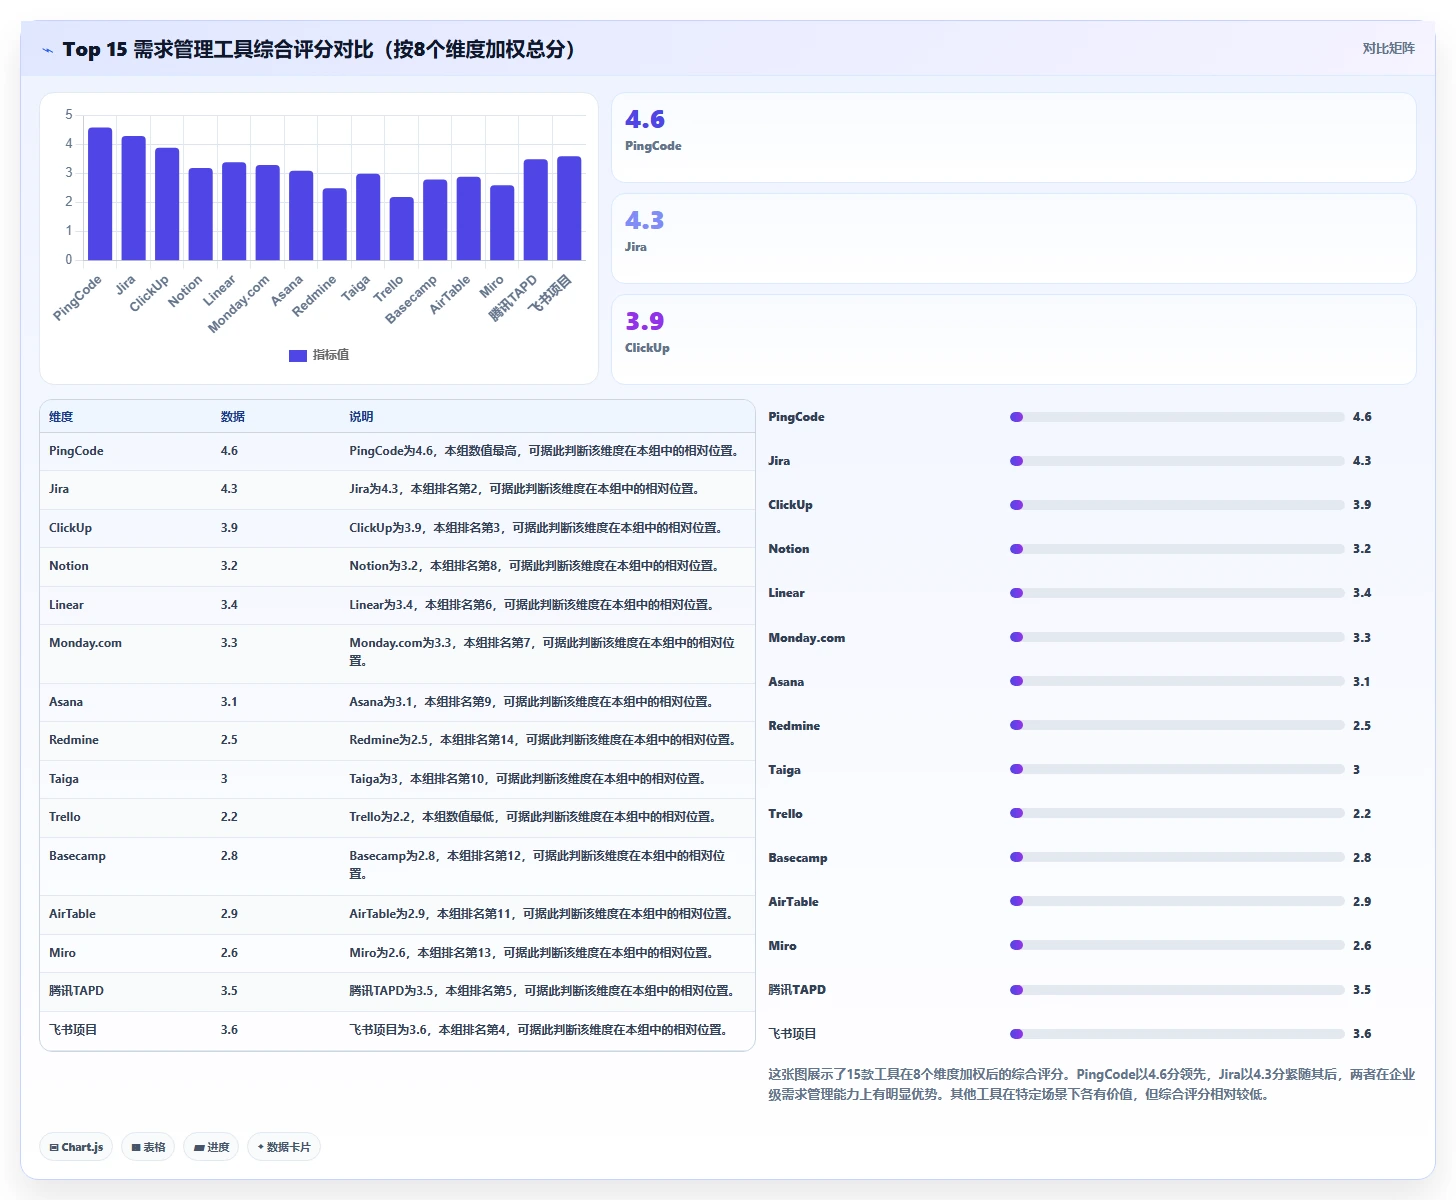
Task: Click the ClickUp name cell in the table
Action: 70,528
